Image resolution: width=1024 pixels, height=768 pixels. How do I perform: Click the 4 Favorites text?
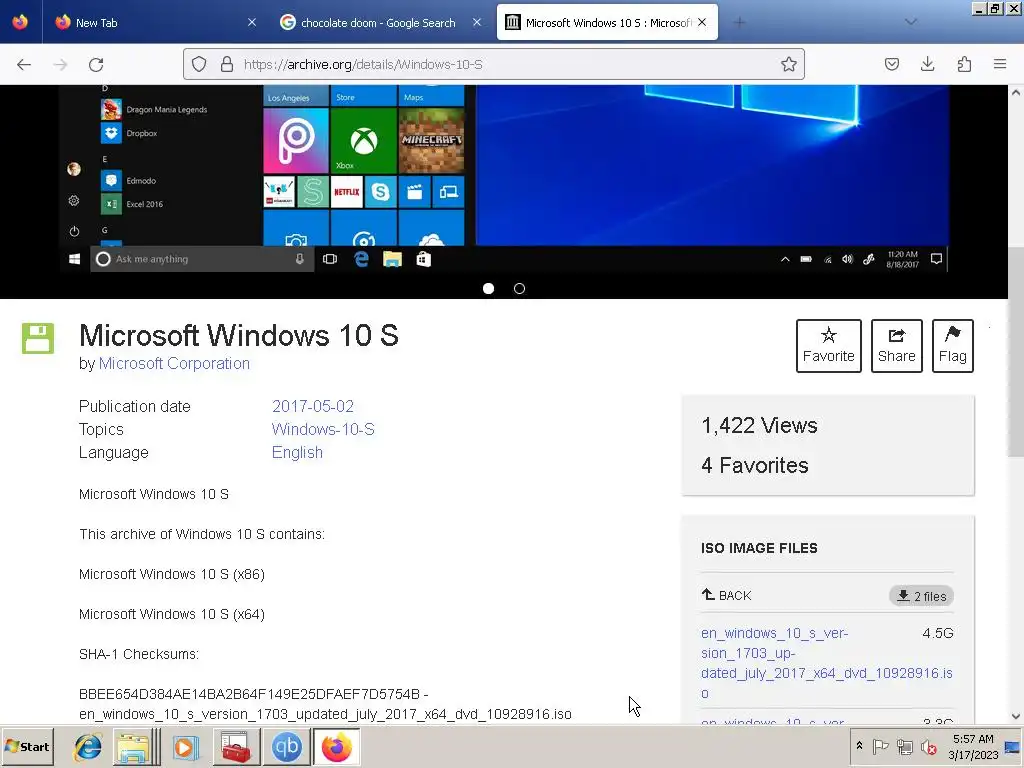755,466
